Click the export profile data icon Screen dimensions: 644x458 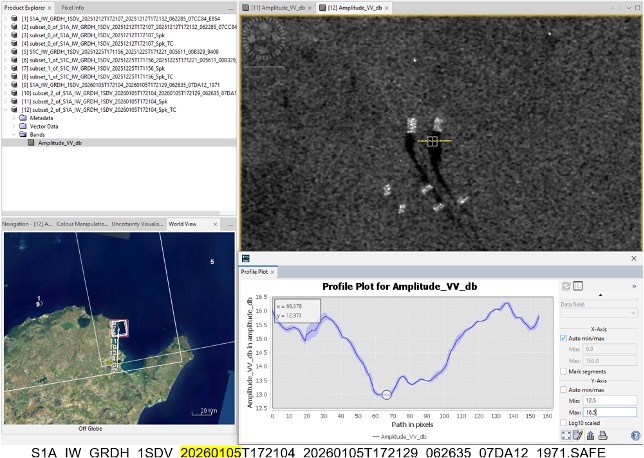[590, 435]
